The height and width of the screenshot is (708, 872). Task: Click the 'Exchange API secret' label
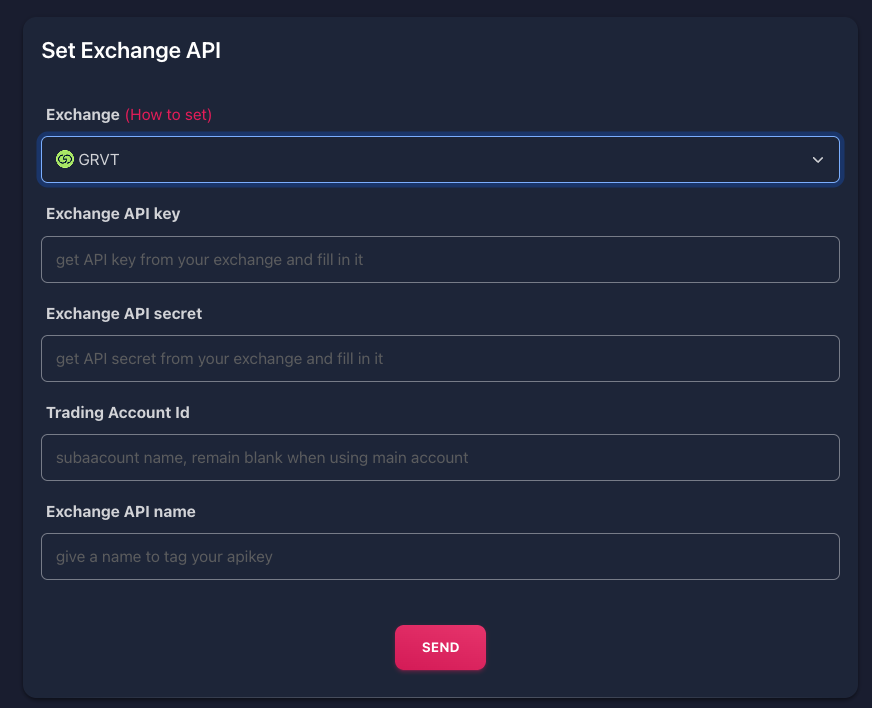click(x=124, y=313)
